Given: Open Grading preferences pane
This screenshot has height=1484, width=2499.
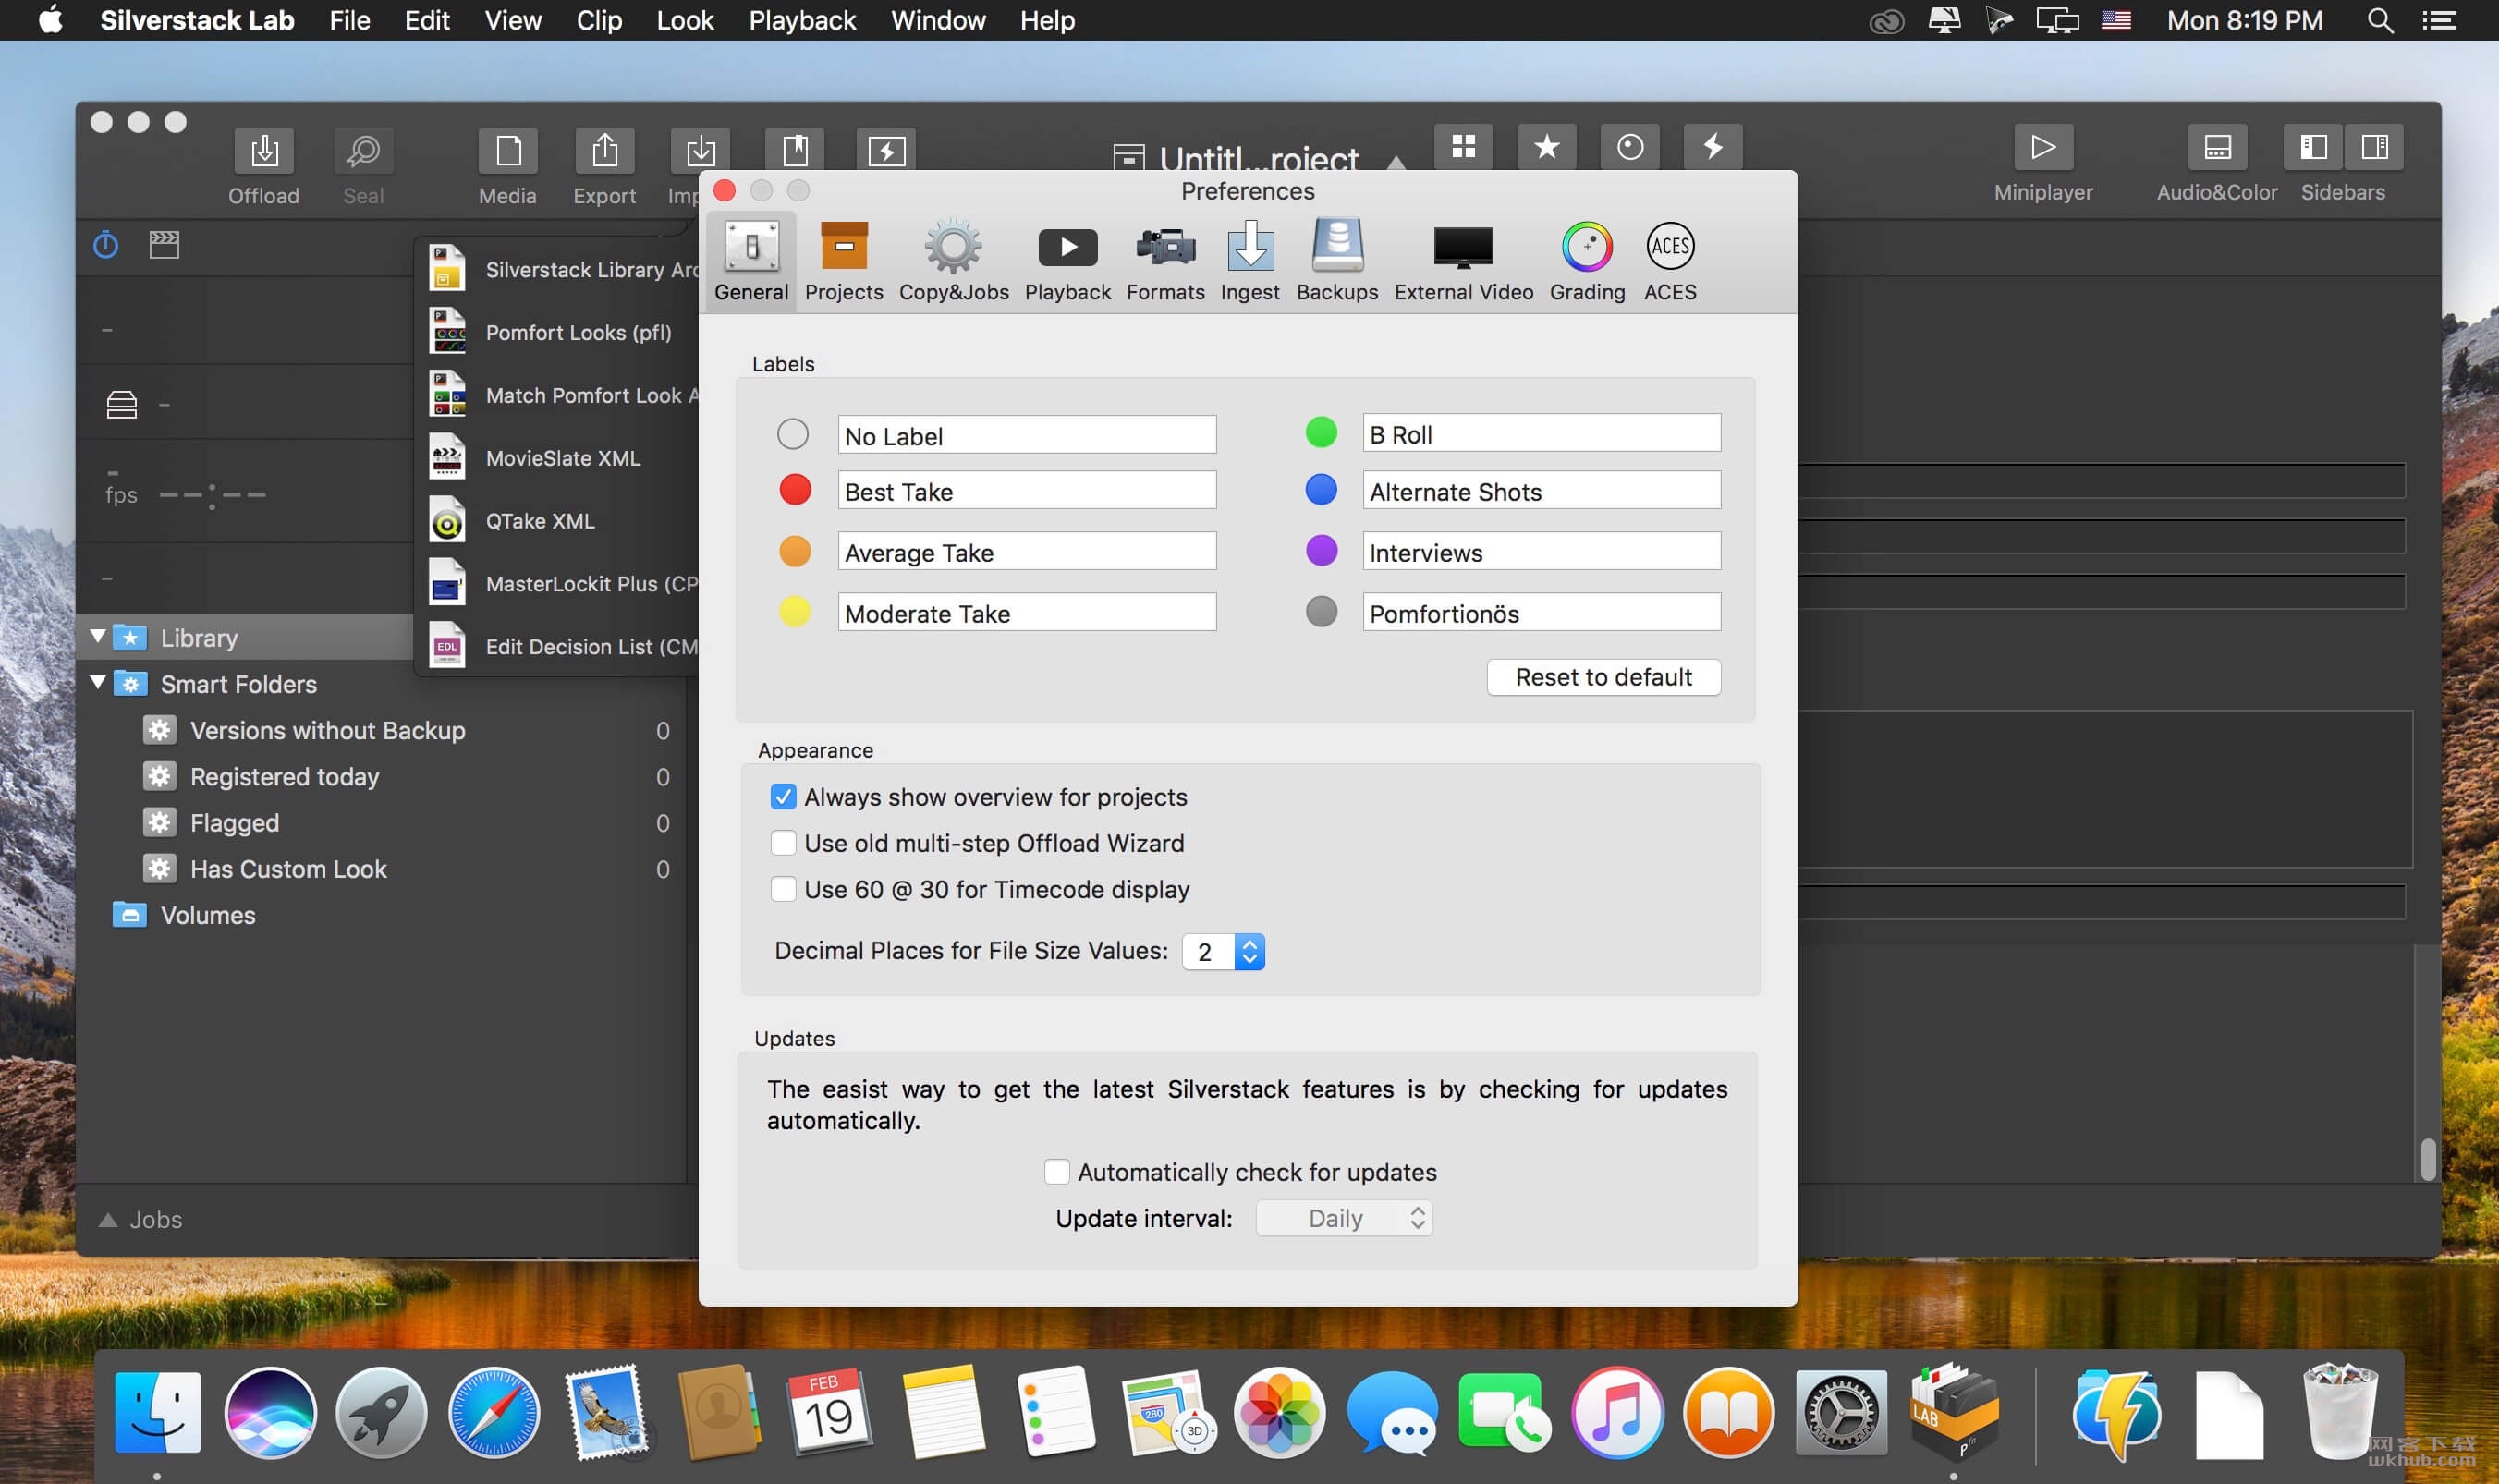Looking at the screenshot, I should point(1587,261).
